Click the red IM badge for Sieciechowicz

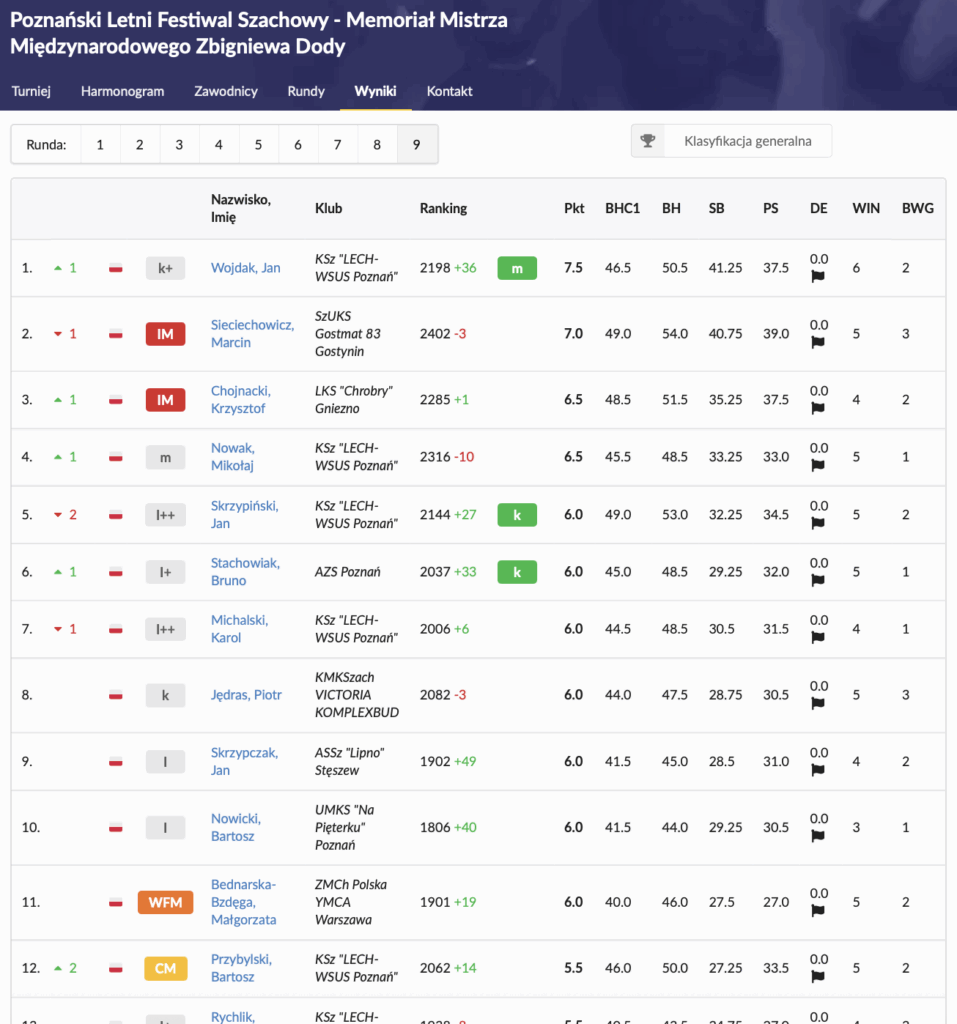tap(165, 334)
